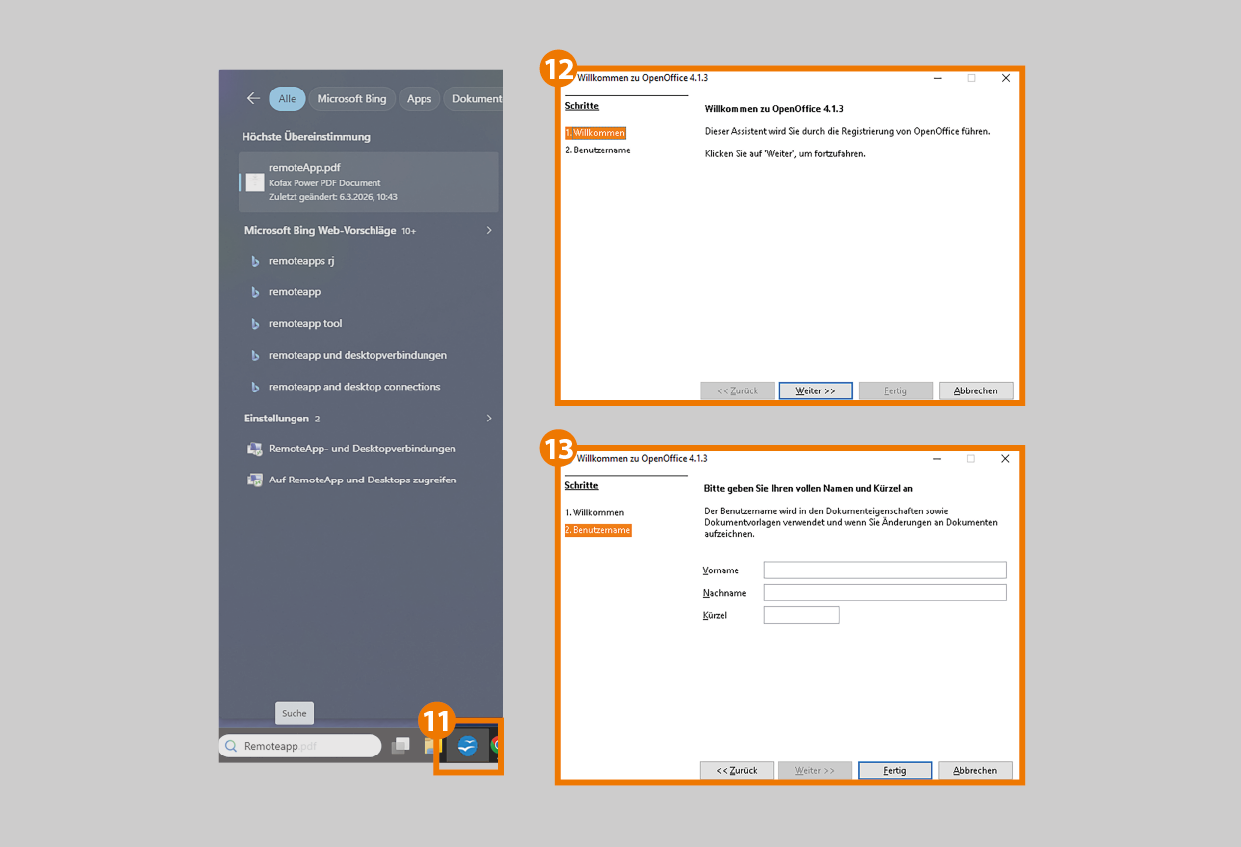Open Task View from the taskbar
This screenshot has width=1241, height=847.
pos(401,745)
